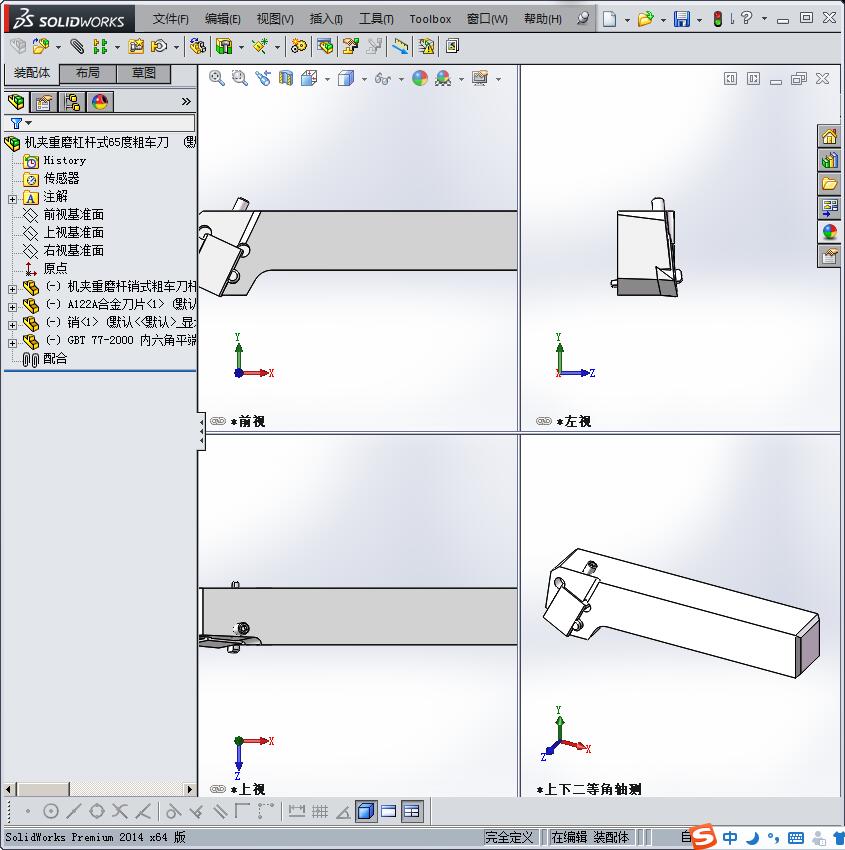845x850 pixels.
Task: Open Appearances color ball in task pane
Action: click(829, 232)
